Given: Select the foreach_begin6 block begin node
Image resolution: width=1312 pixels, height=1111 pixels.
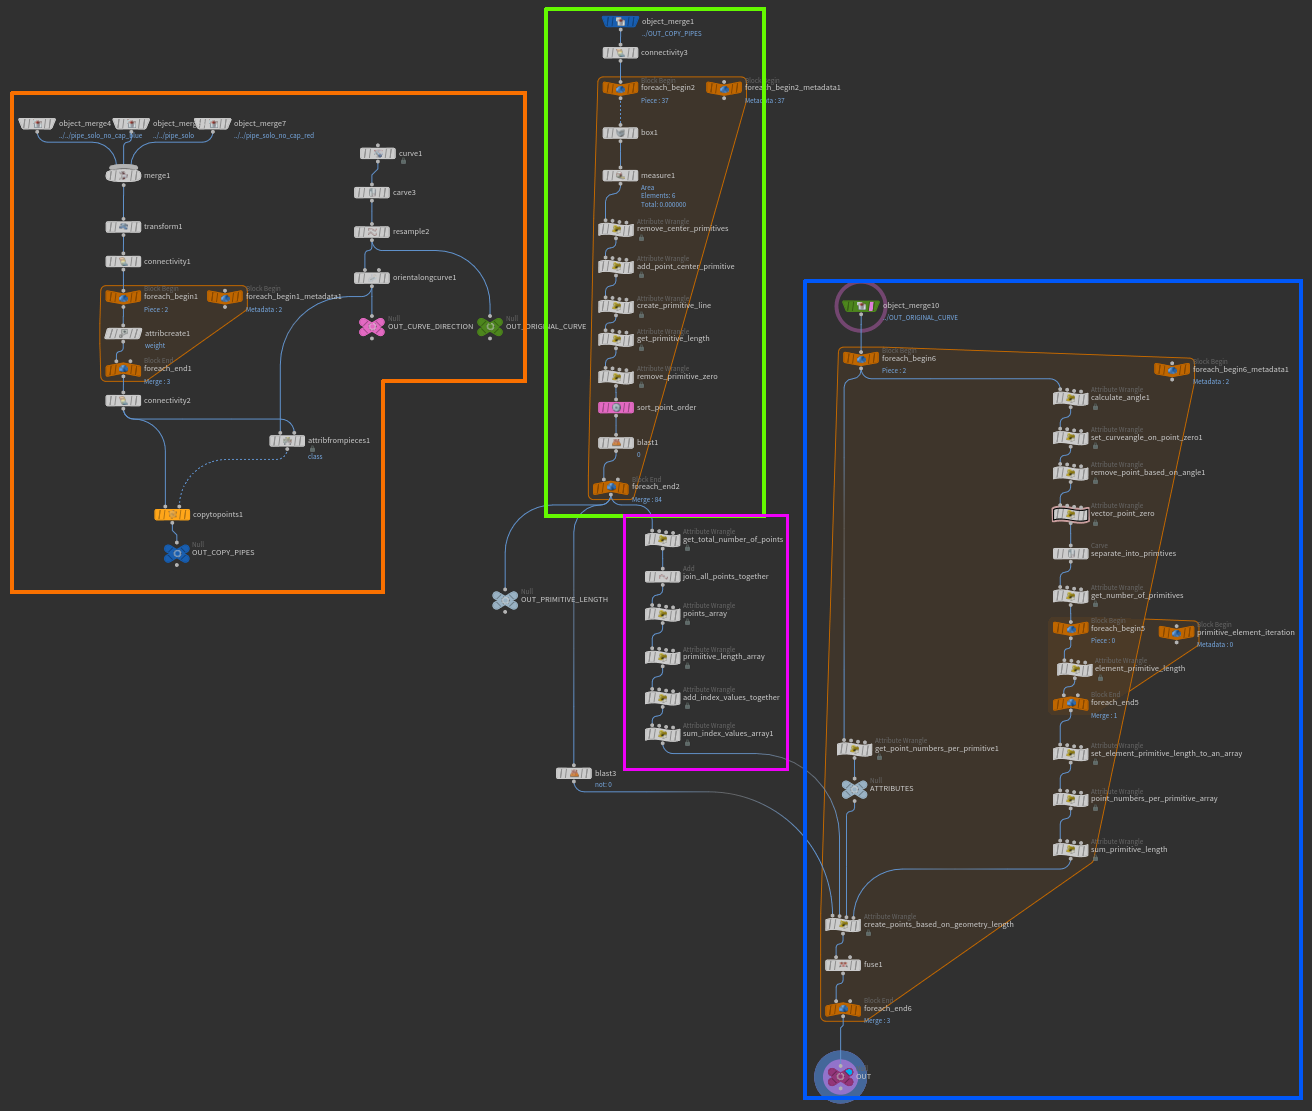Looking at the screenshot, I should (x=860, y=358).
